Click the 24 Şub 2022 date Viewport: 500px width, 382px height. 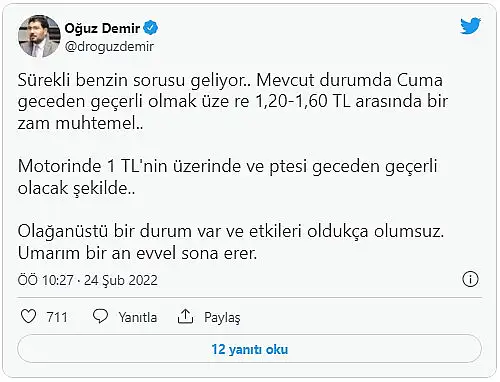[121, 280]
